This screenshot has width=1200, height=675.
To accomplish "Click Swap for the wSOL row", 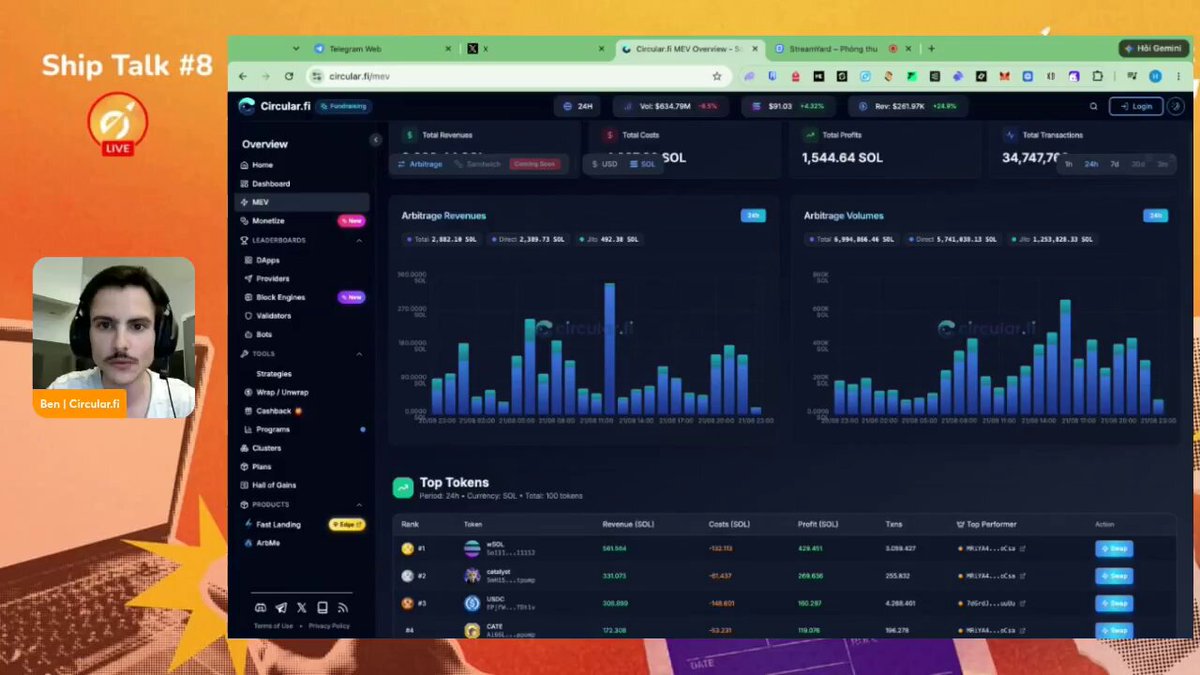I will point(1114,548).
